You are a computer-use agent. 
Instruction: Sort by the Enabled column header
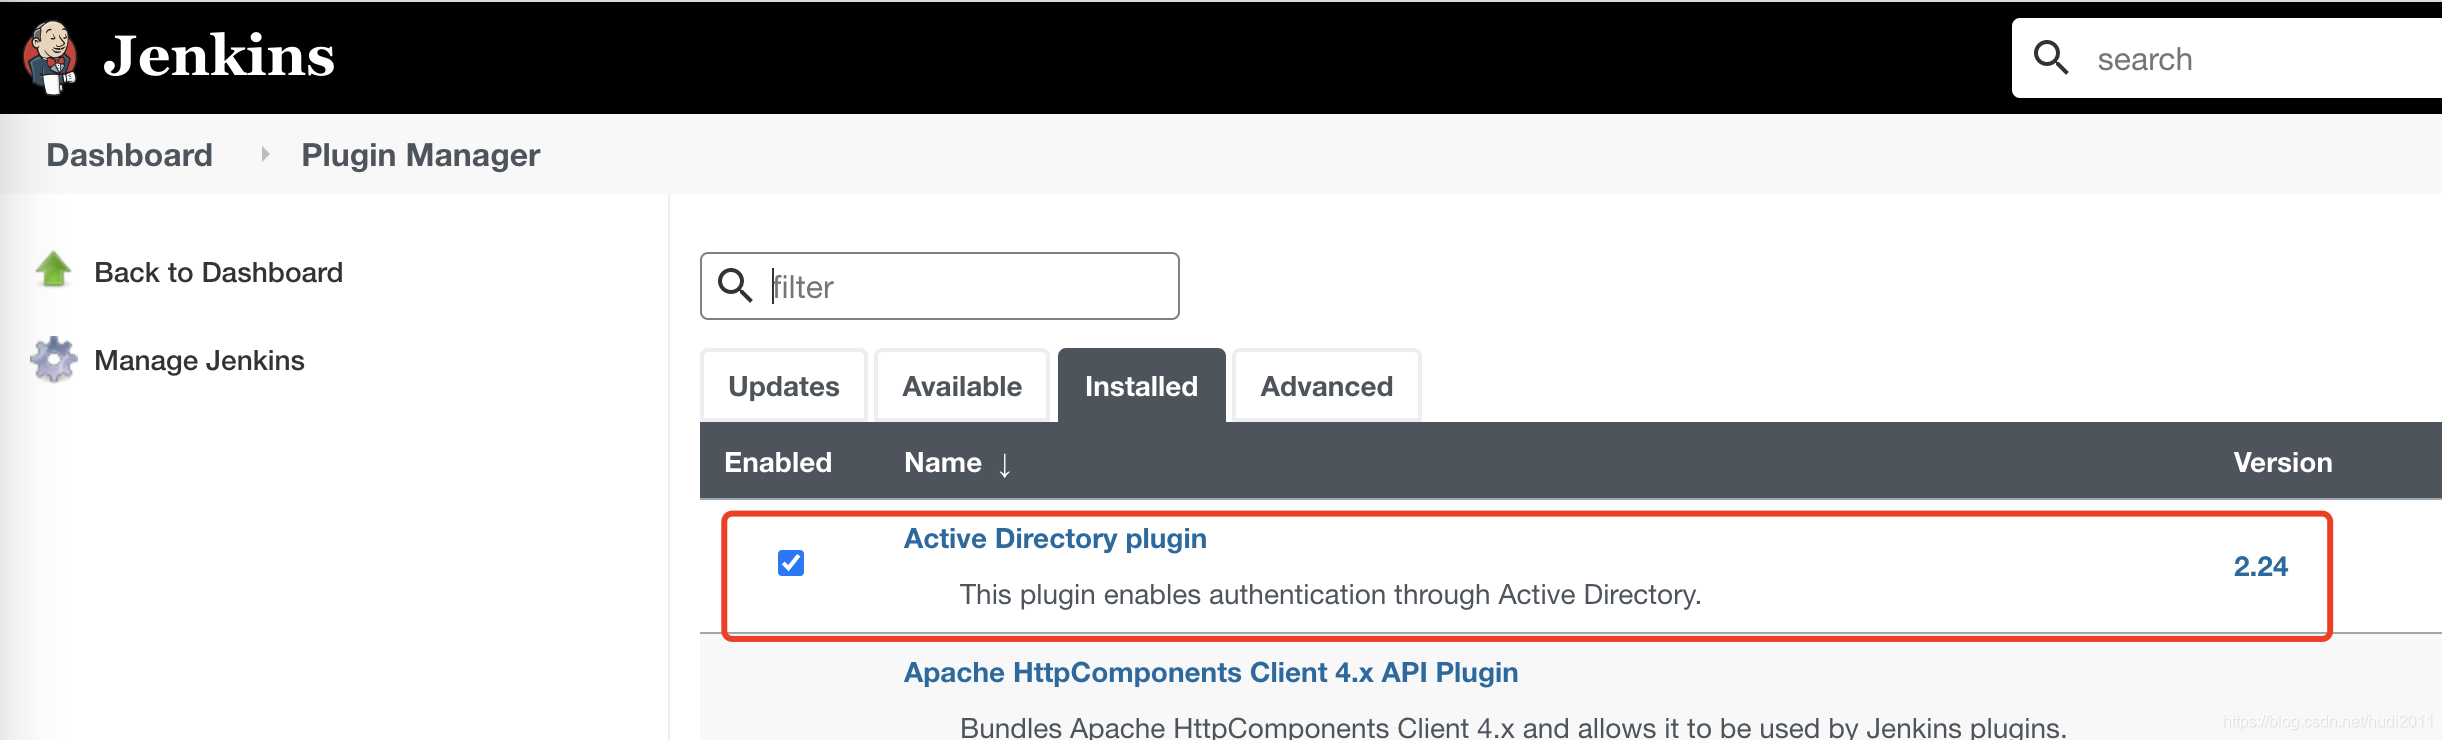(778, 462)
